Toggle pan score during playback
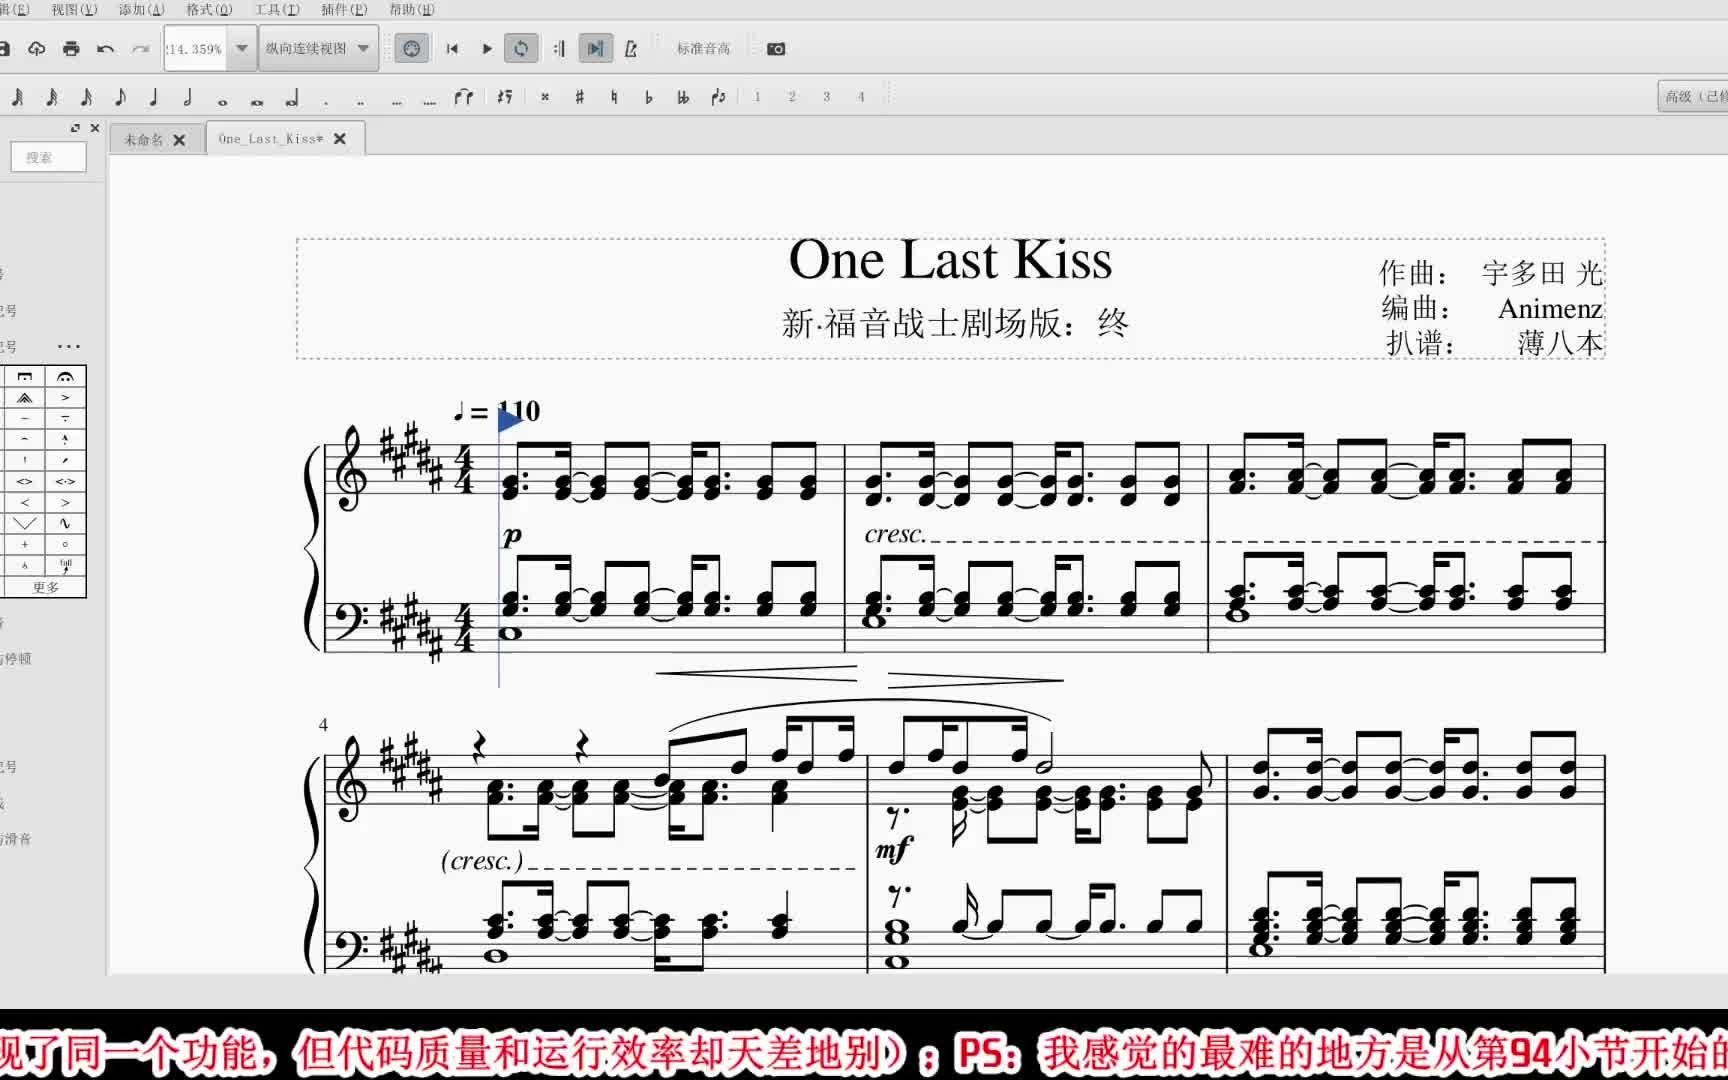This screenshot has width=1728, height=1080. click(595, 48)
